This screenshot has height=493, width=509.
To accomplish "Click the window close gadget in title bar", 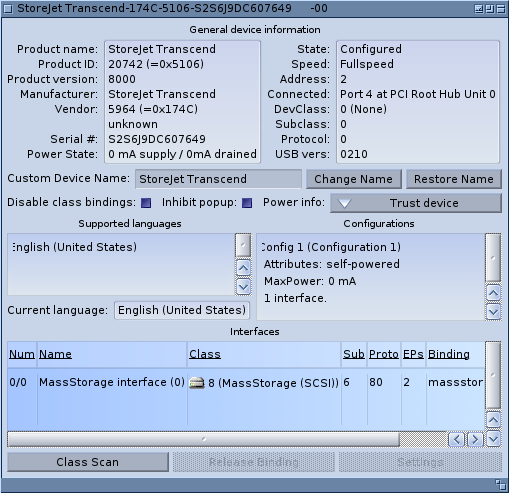I will click(8, 9).
